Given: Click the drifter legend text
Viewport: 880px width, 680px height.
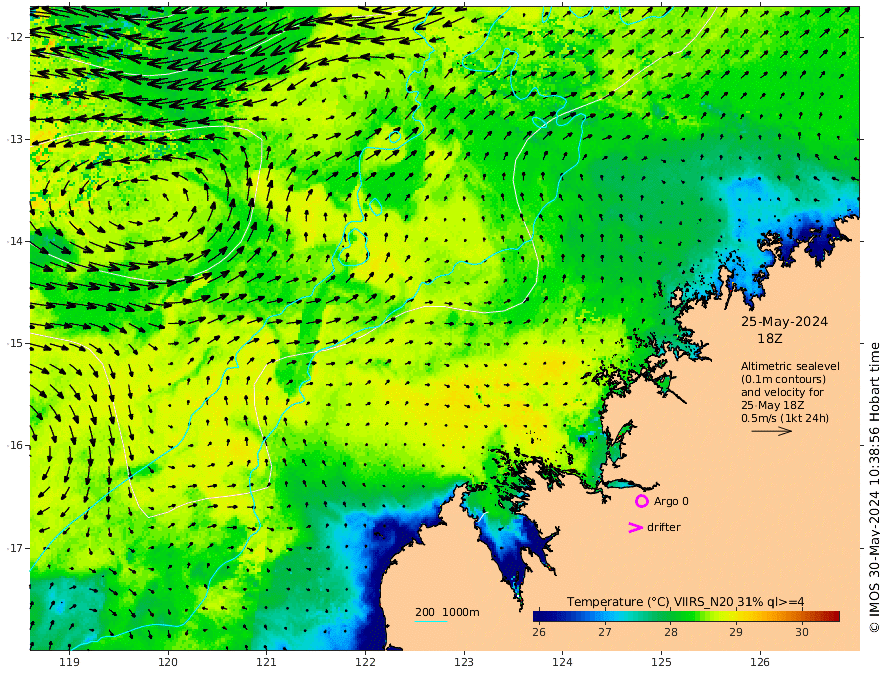Looking at the screenshot, I should tap(664, 527).
